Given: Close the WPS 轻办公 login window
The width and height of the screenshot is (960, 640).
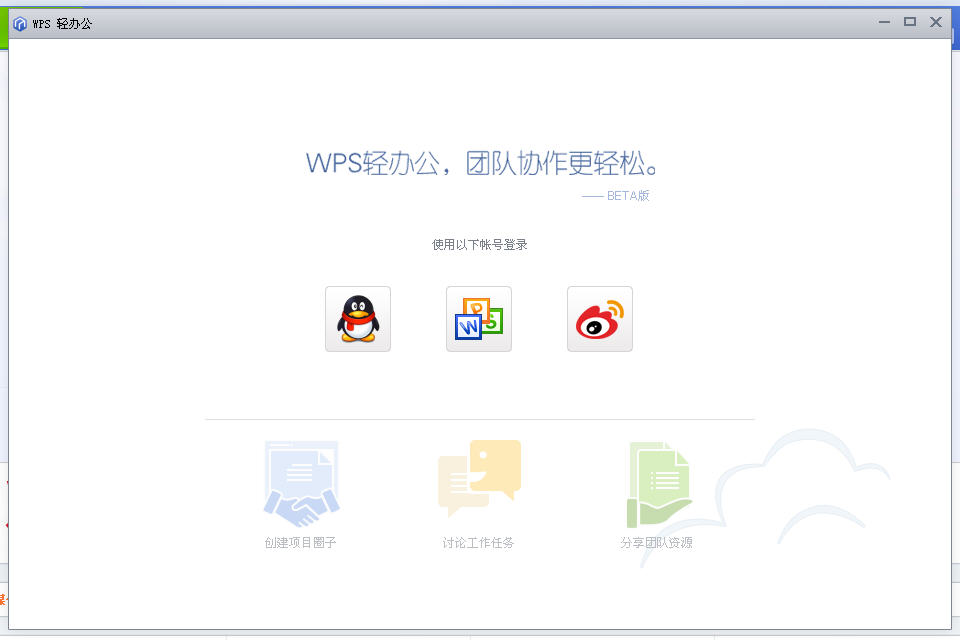Looking at the screenshot, I should point(936,22).
